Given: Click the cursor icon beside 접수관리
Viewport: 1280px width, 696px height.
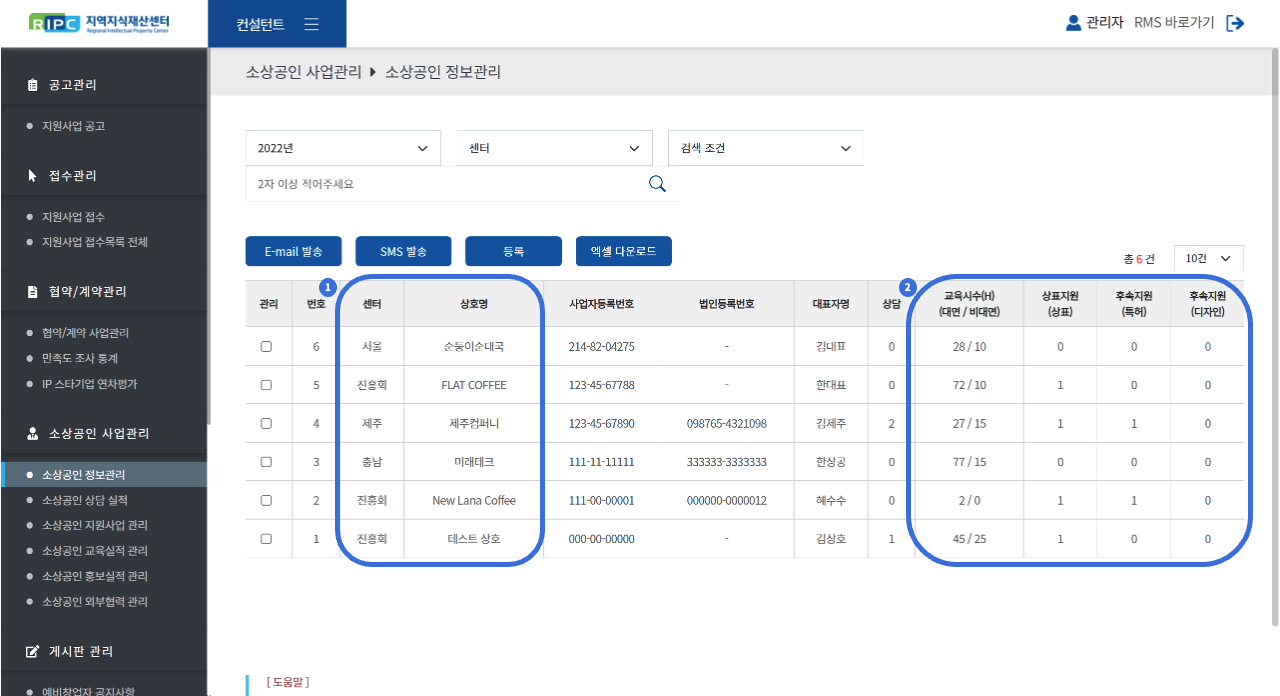Looking at the screenshot, I should click(x=32, y=175).
